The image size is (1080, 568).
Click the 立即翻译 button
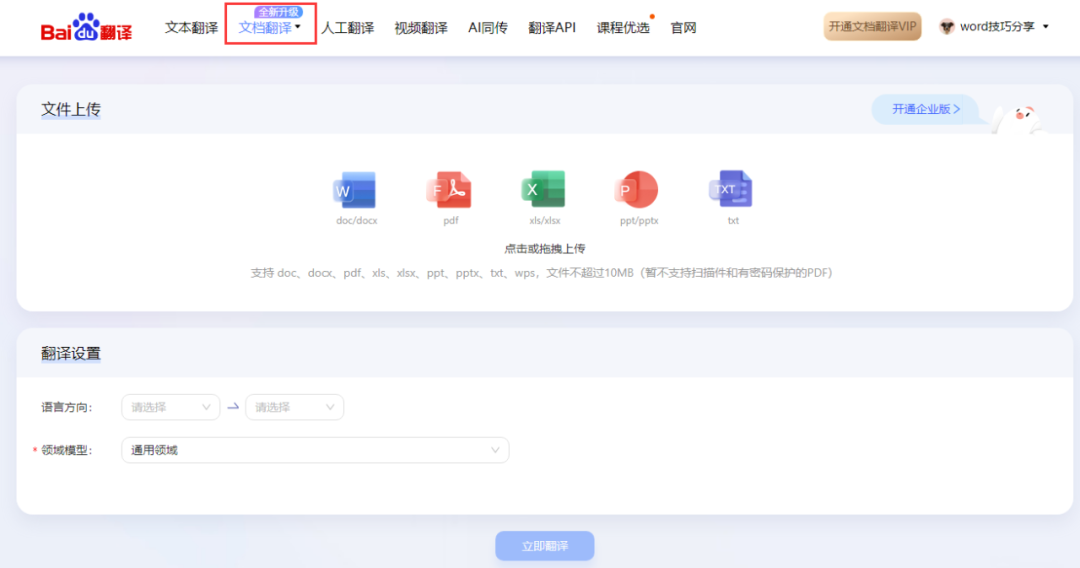coord(544,546)
